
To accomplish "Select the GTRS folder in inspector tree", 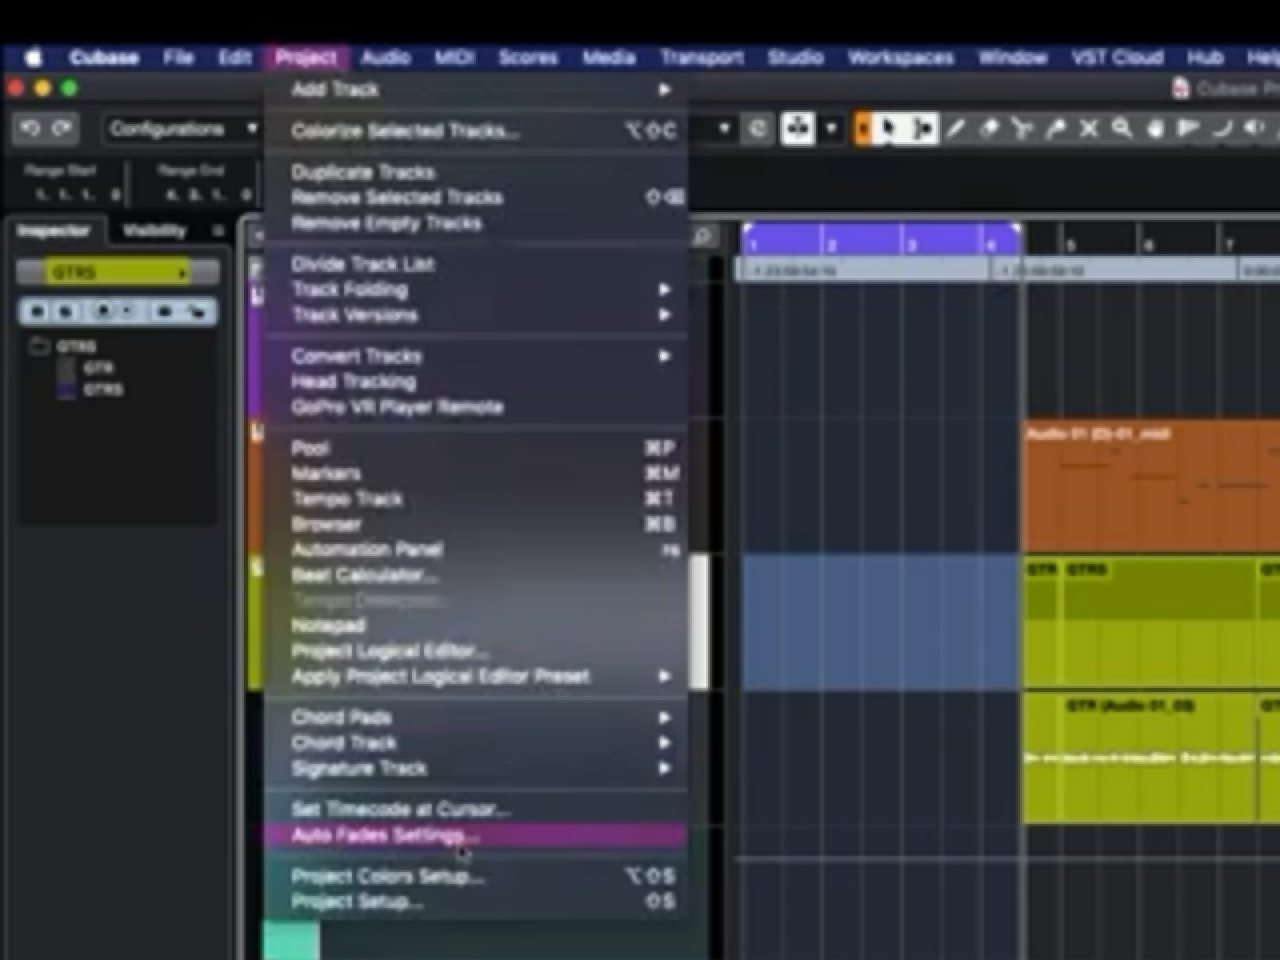I will (76, 347).
